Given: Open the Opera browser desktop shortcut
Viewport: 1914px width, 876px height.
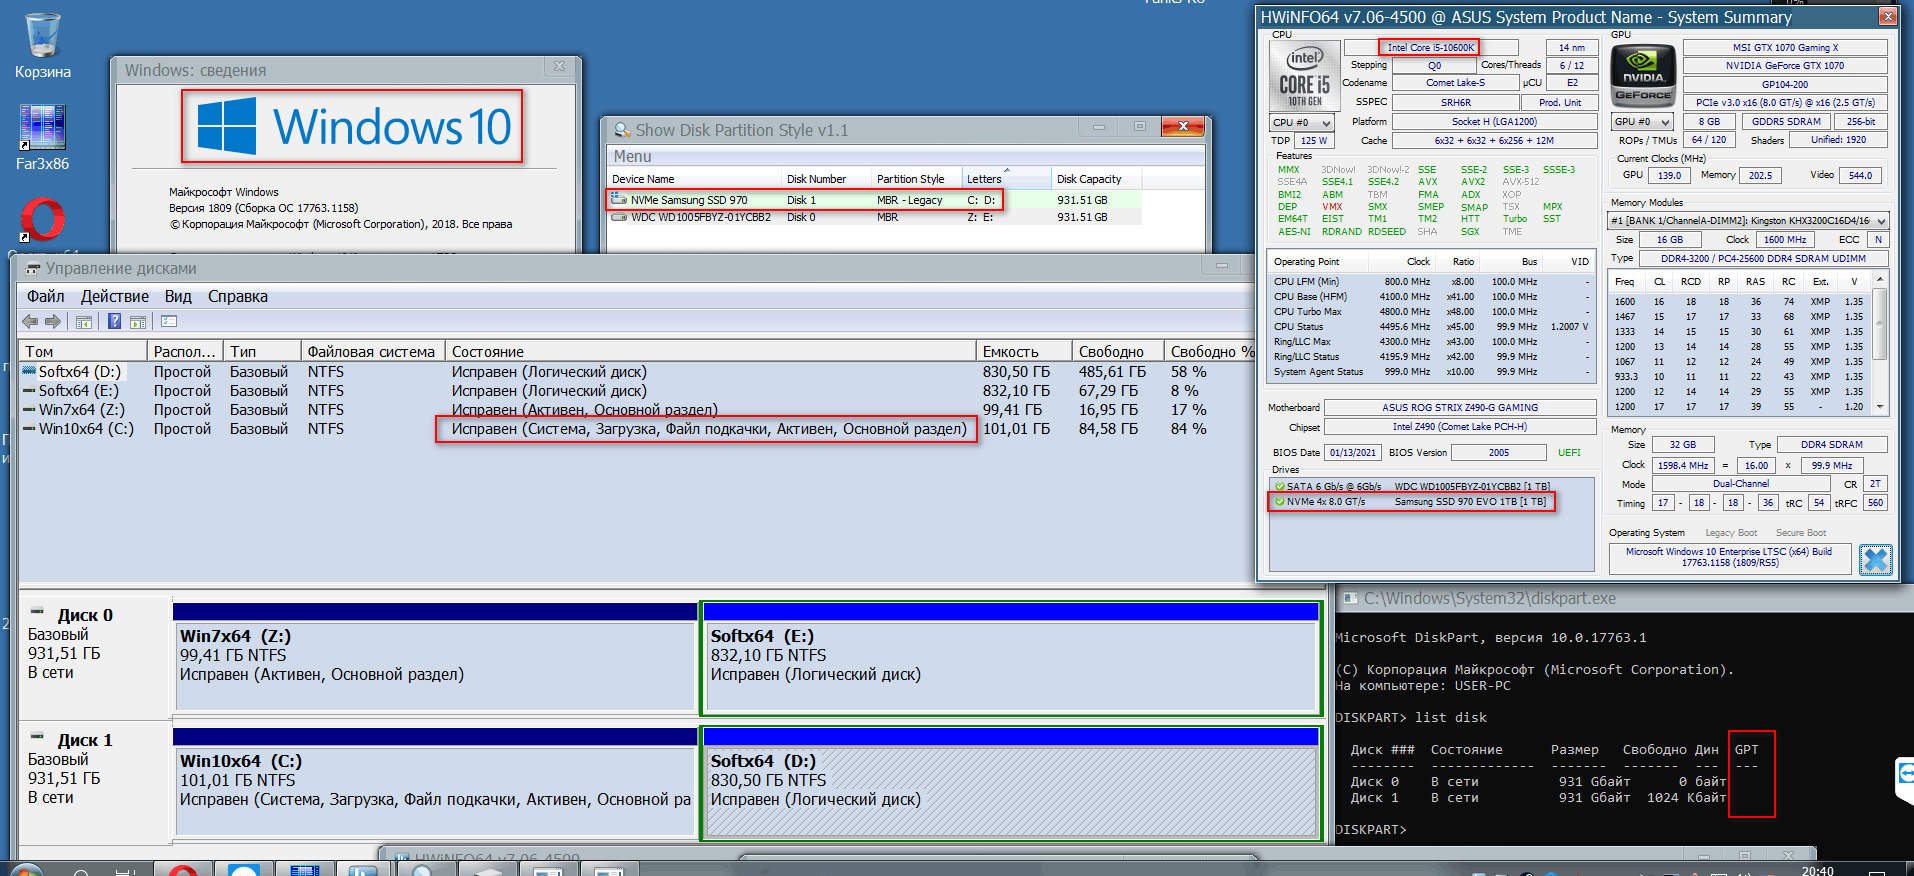Looking at the screenshot, I should point(43,220).
